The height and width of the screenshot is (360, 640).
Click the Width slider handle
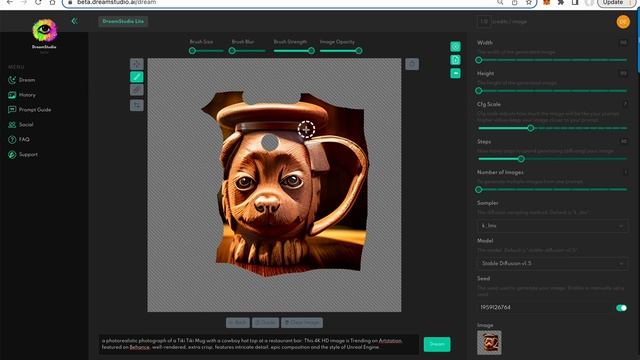tap(479, 60)
